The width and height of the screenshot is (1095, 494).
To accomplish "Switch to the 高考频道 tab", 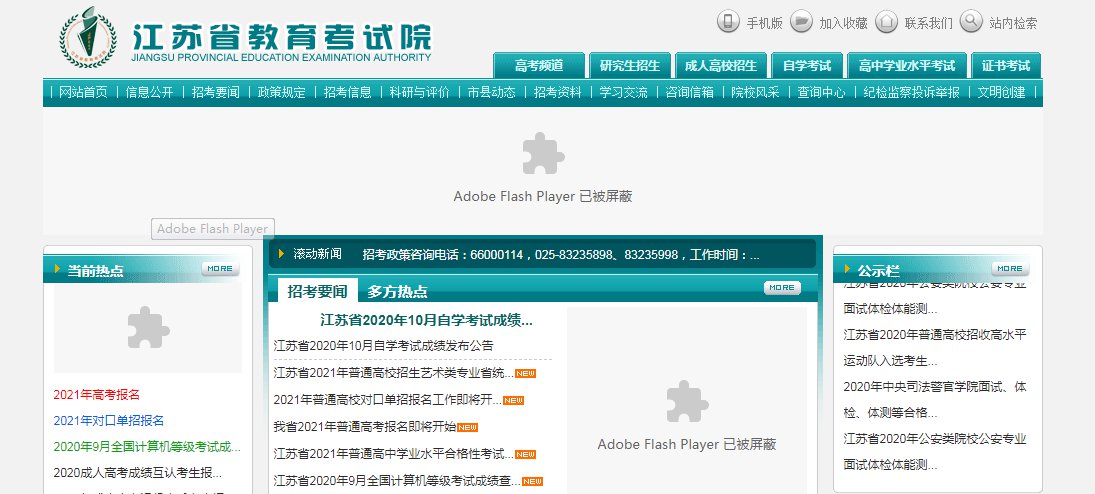I will 539,66.
